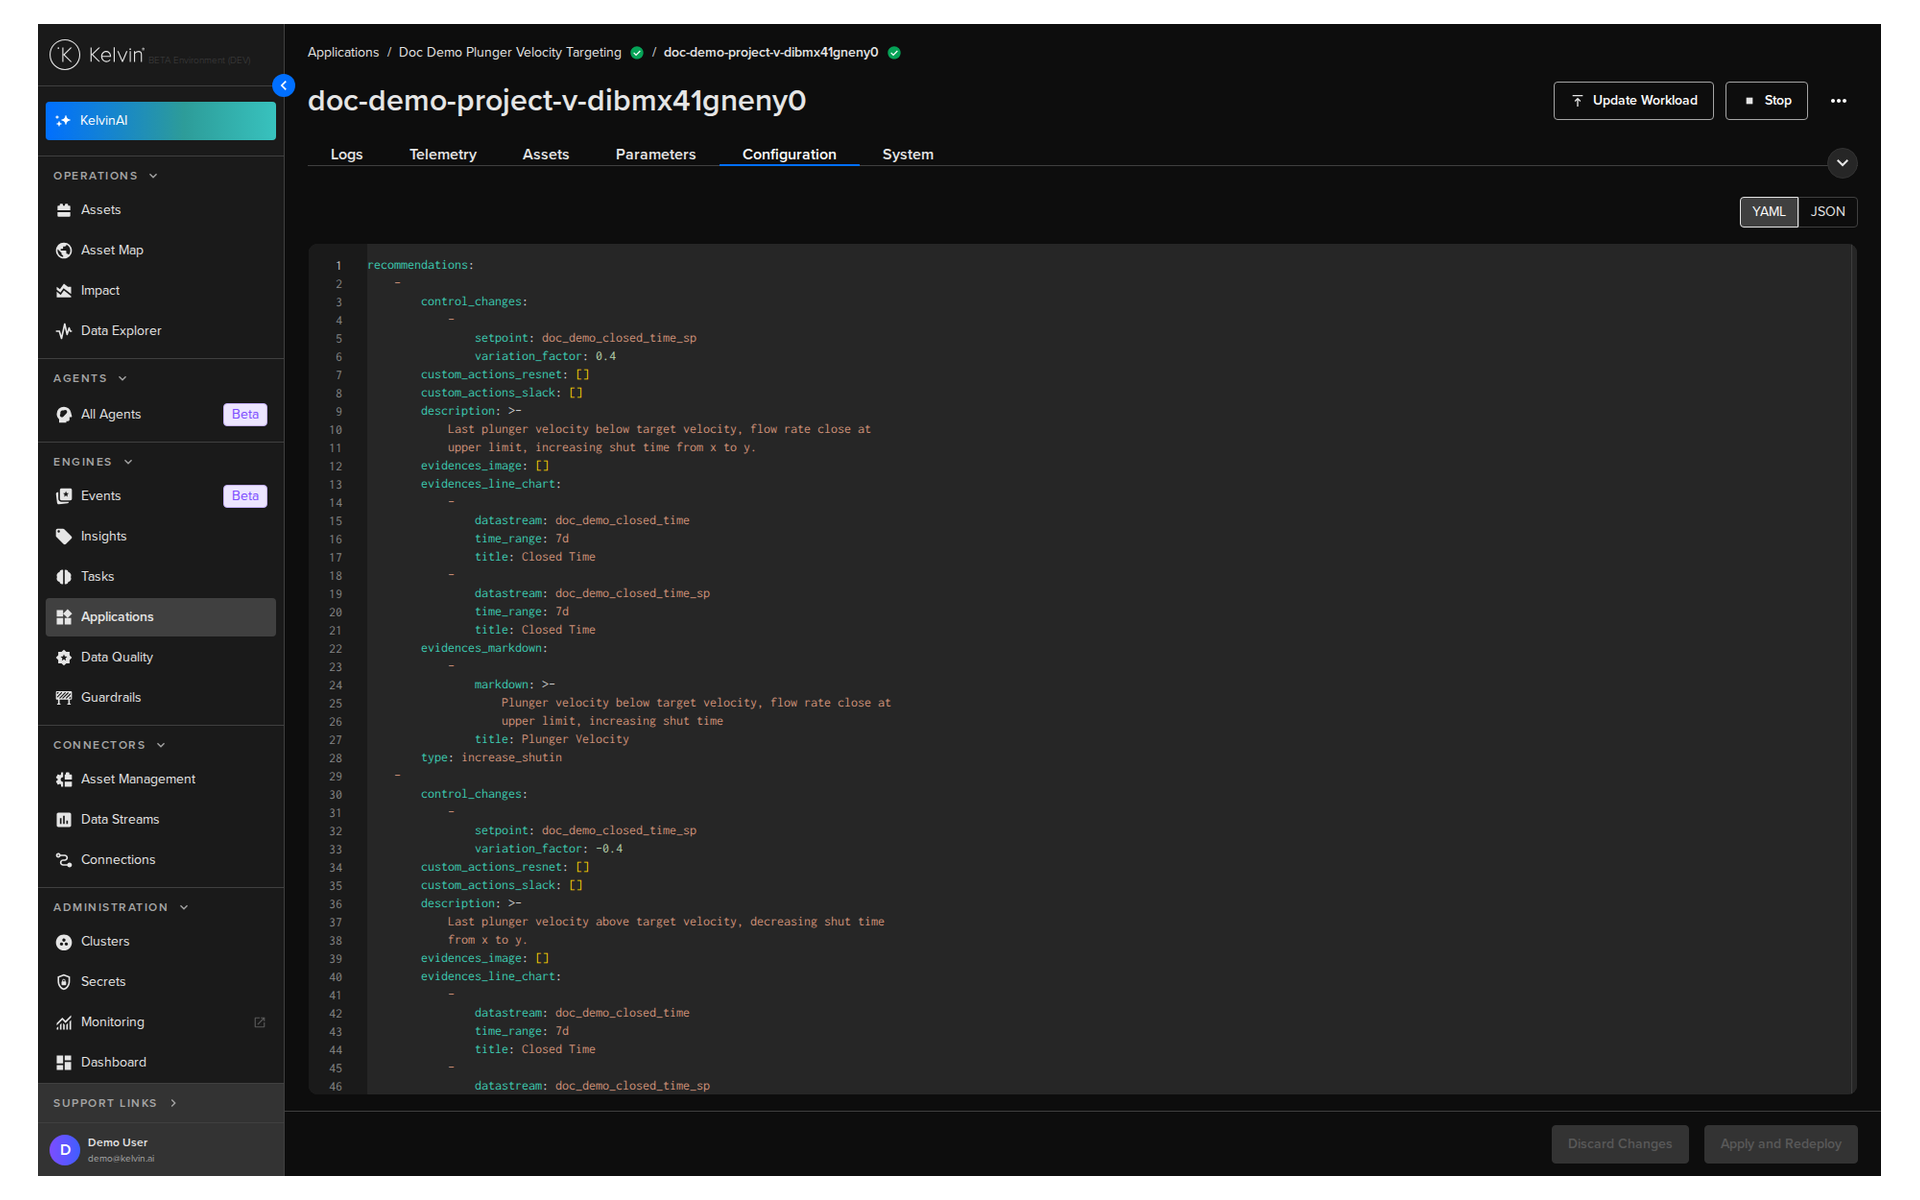The image size is (1920, 1200).
Task: Click the Demo User name in footer
Action: click(x=117, y=1143)
